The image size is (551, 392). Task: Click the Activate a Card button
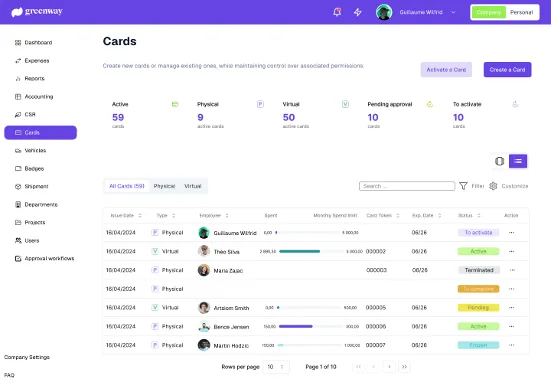click(446, 70)
